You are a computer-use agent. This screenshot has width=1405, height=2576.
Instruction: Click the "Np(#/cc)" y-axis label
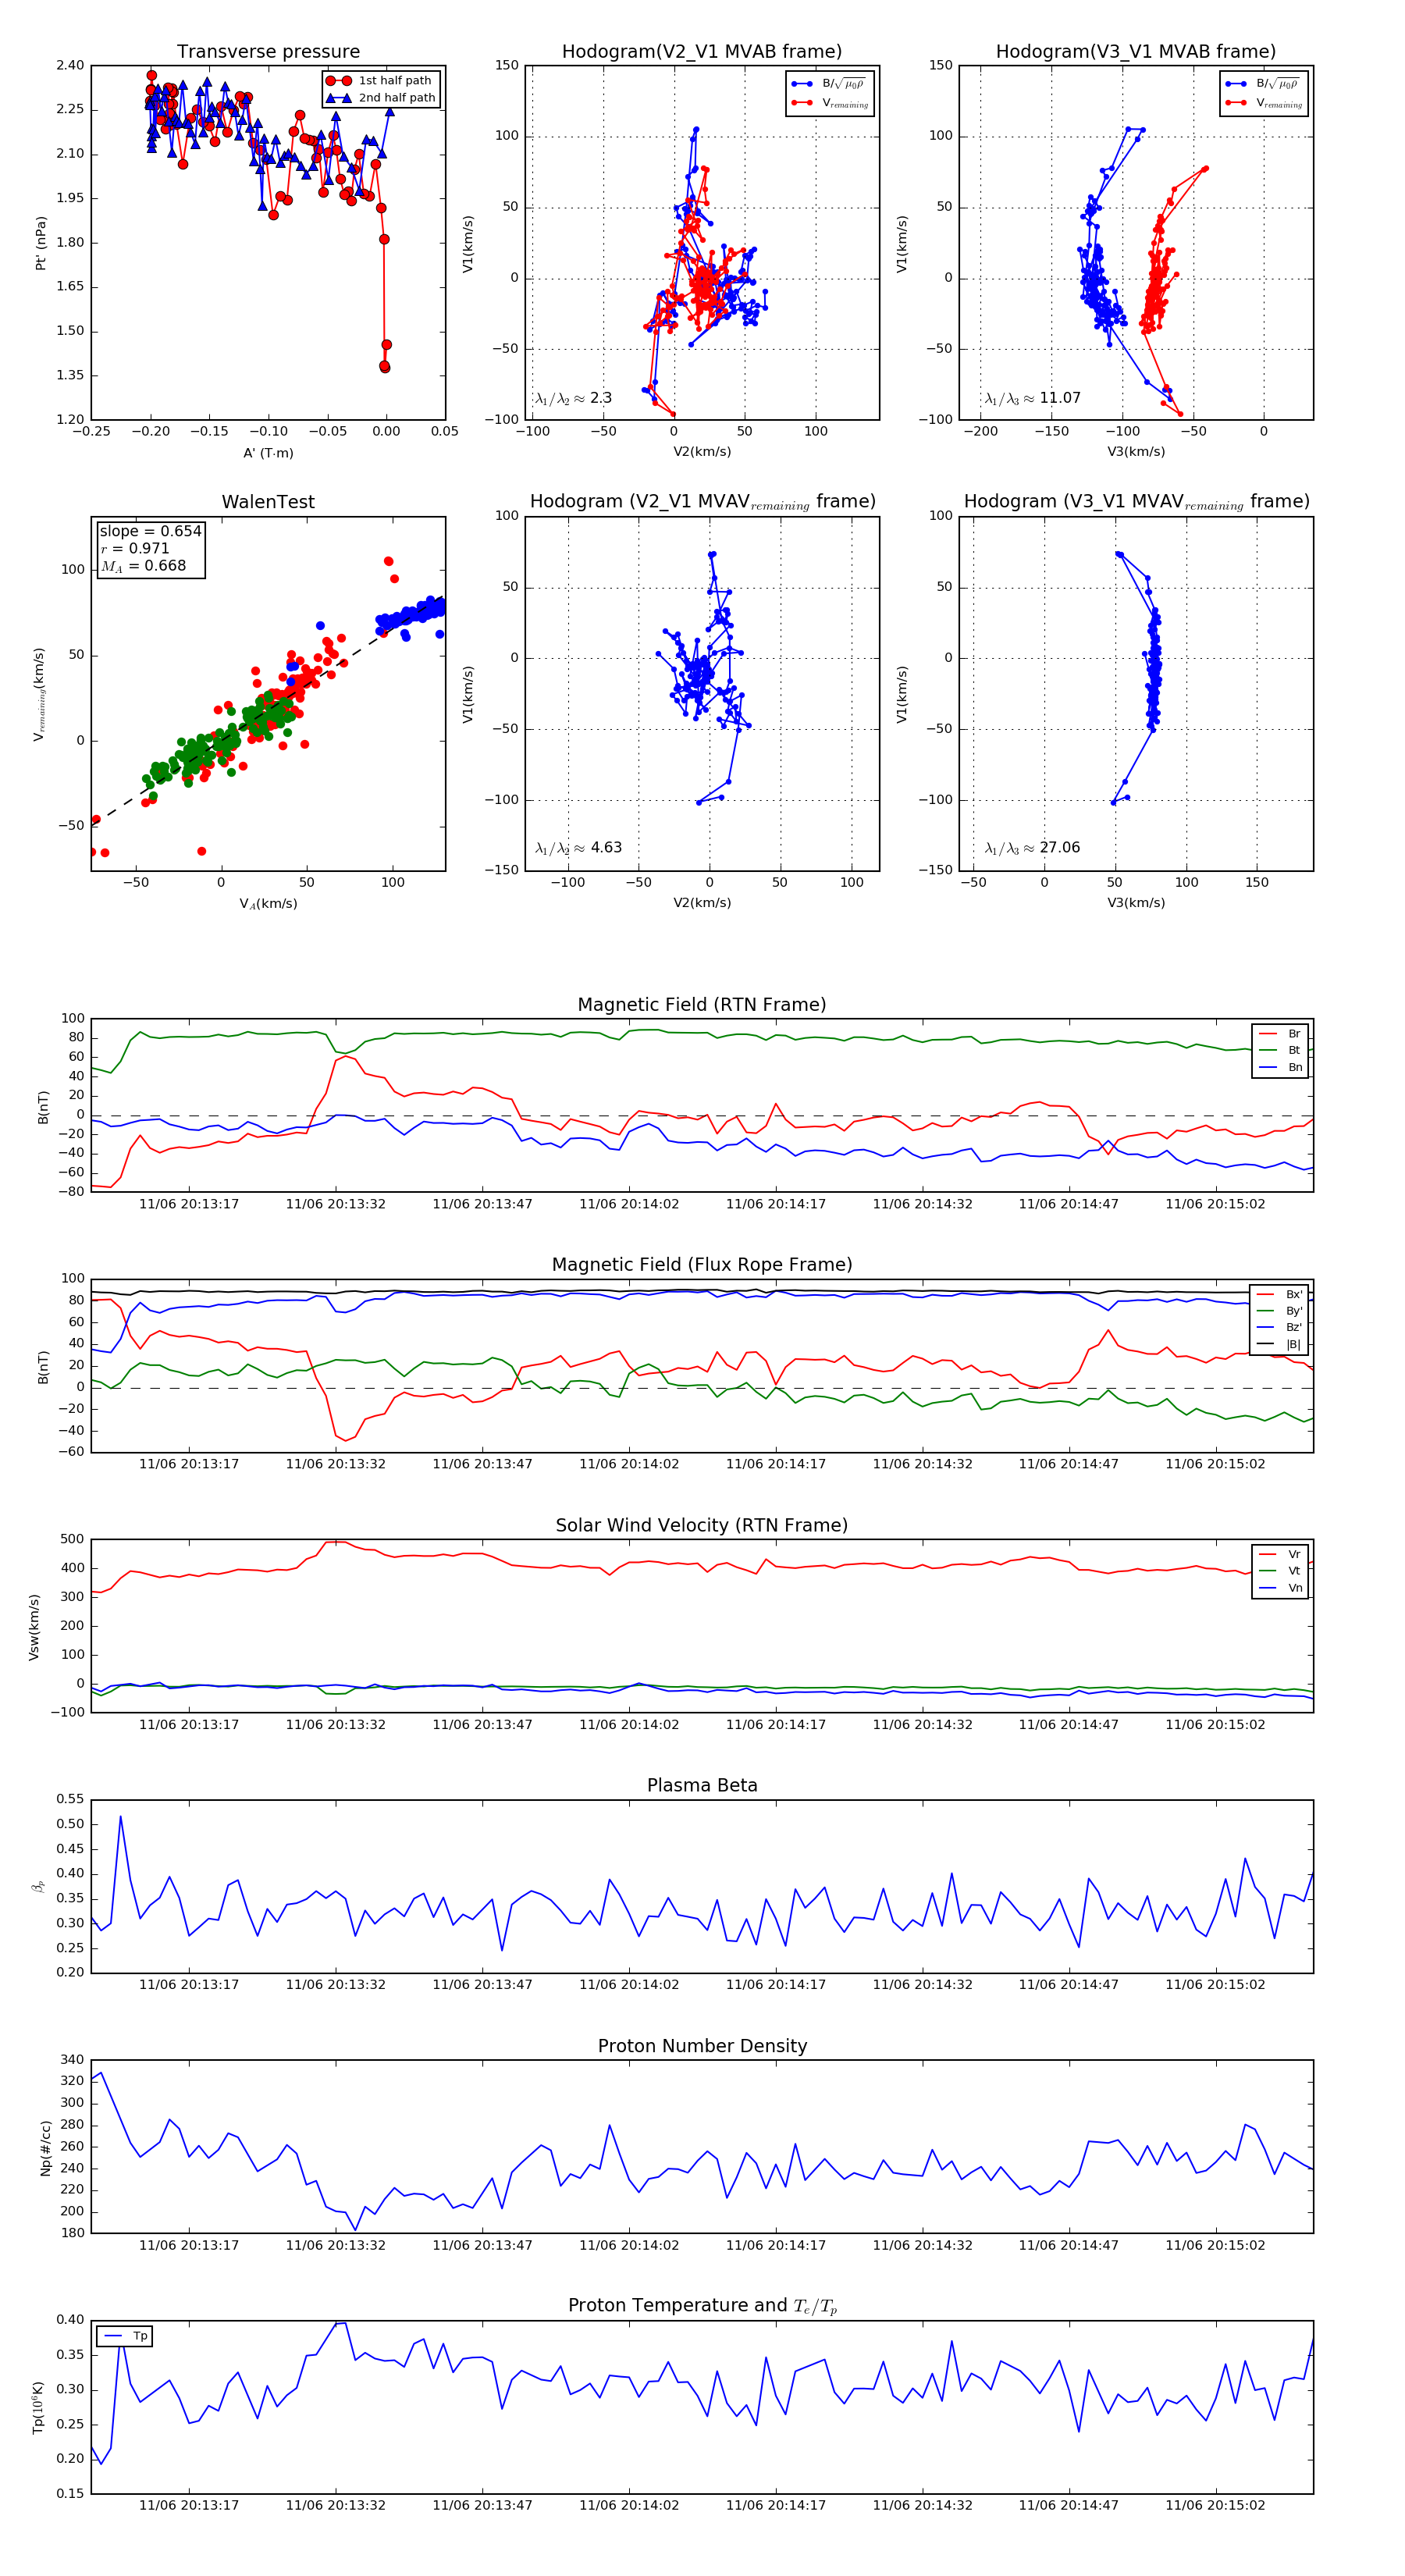pyautogui.click(x=45, y=2147)
